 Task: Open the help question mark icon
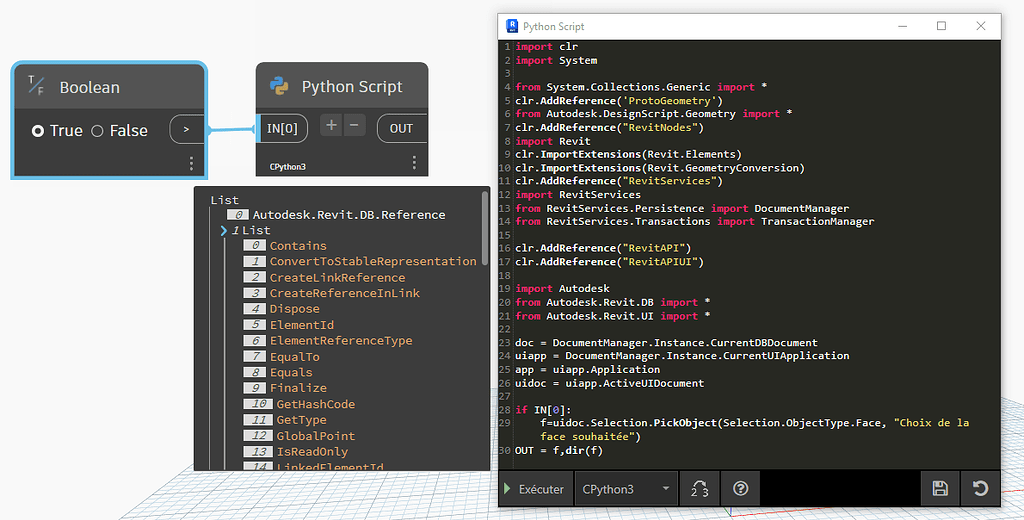[740, 489]
